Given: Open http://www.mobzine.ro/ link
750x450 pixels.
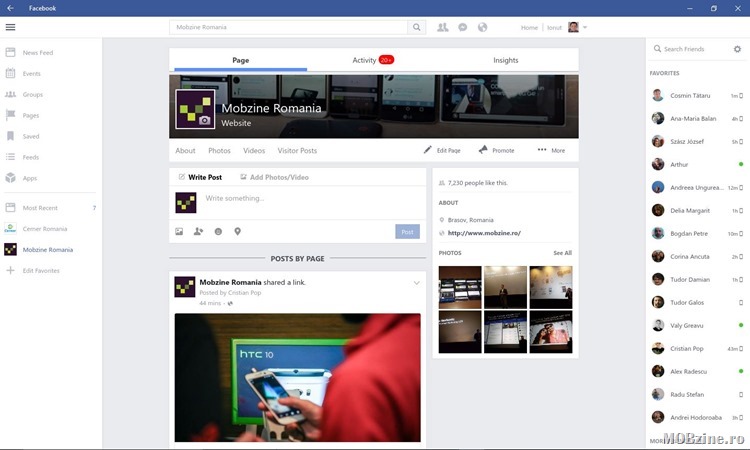Looking at the screenshot, I should tap(484, 233).
